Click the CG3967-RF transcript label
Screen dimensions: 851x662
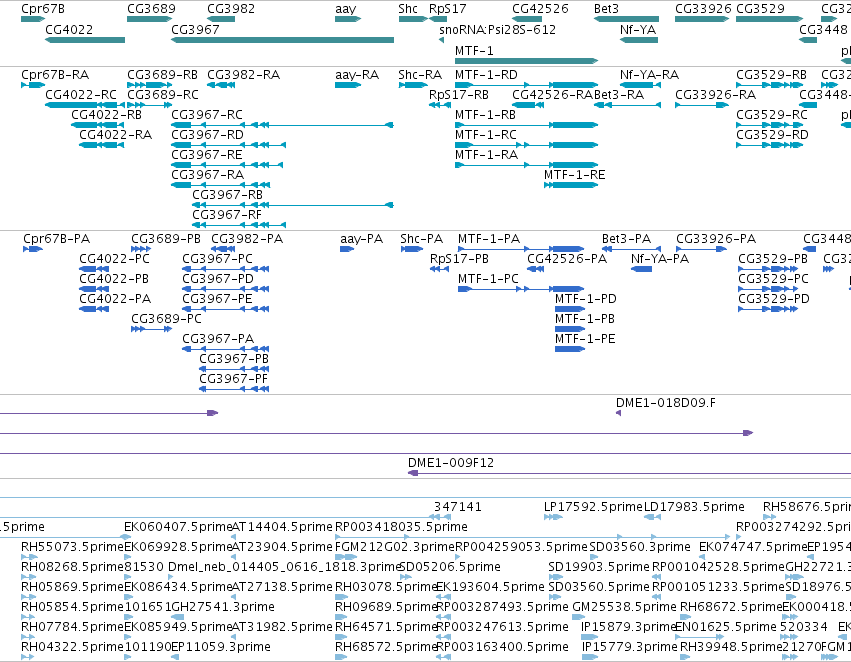(x=227, y=214)
